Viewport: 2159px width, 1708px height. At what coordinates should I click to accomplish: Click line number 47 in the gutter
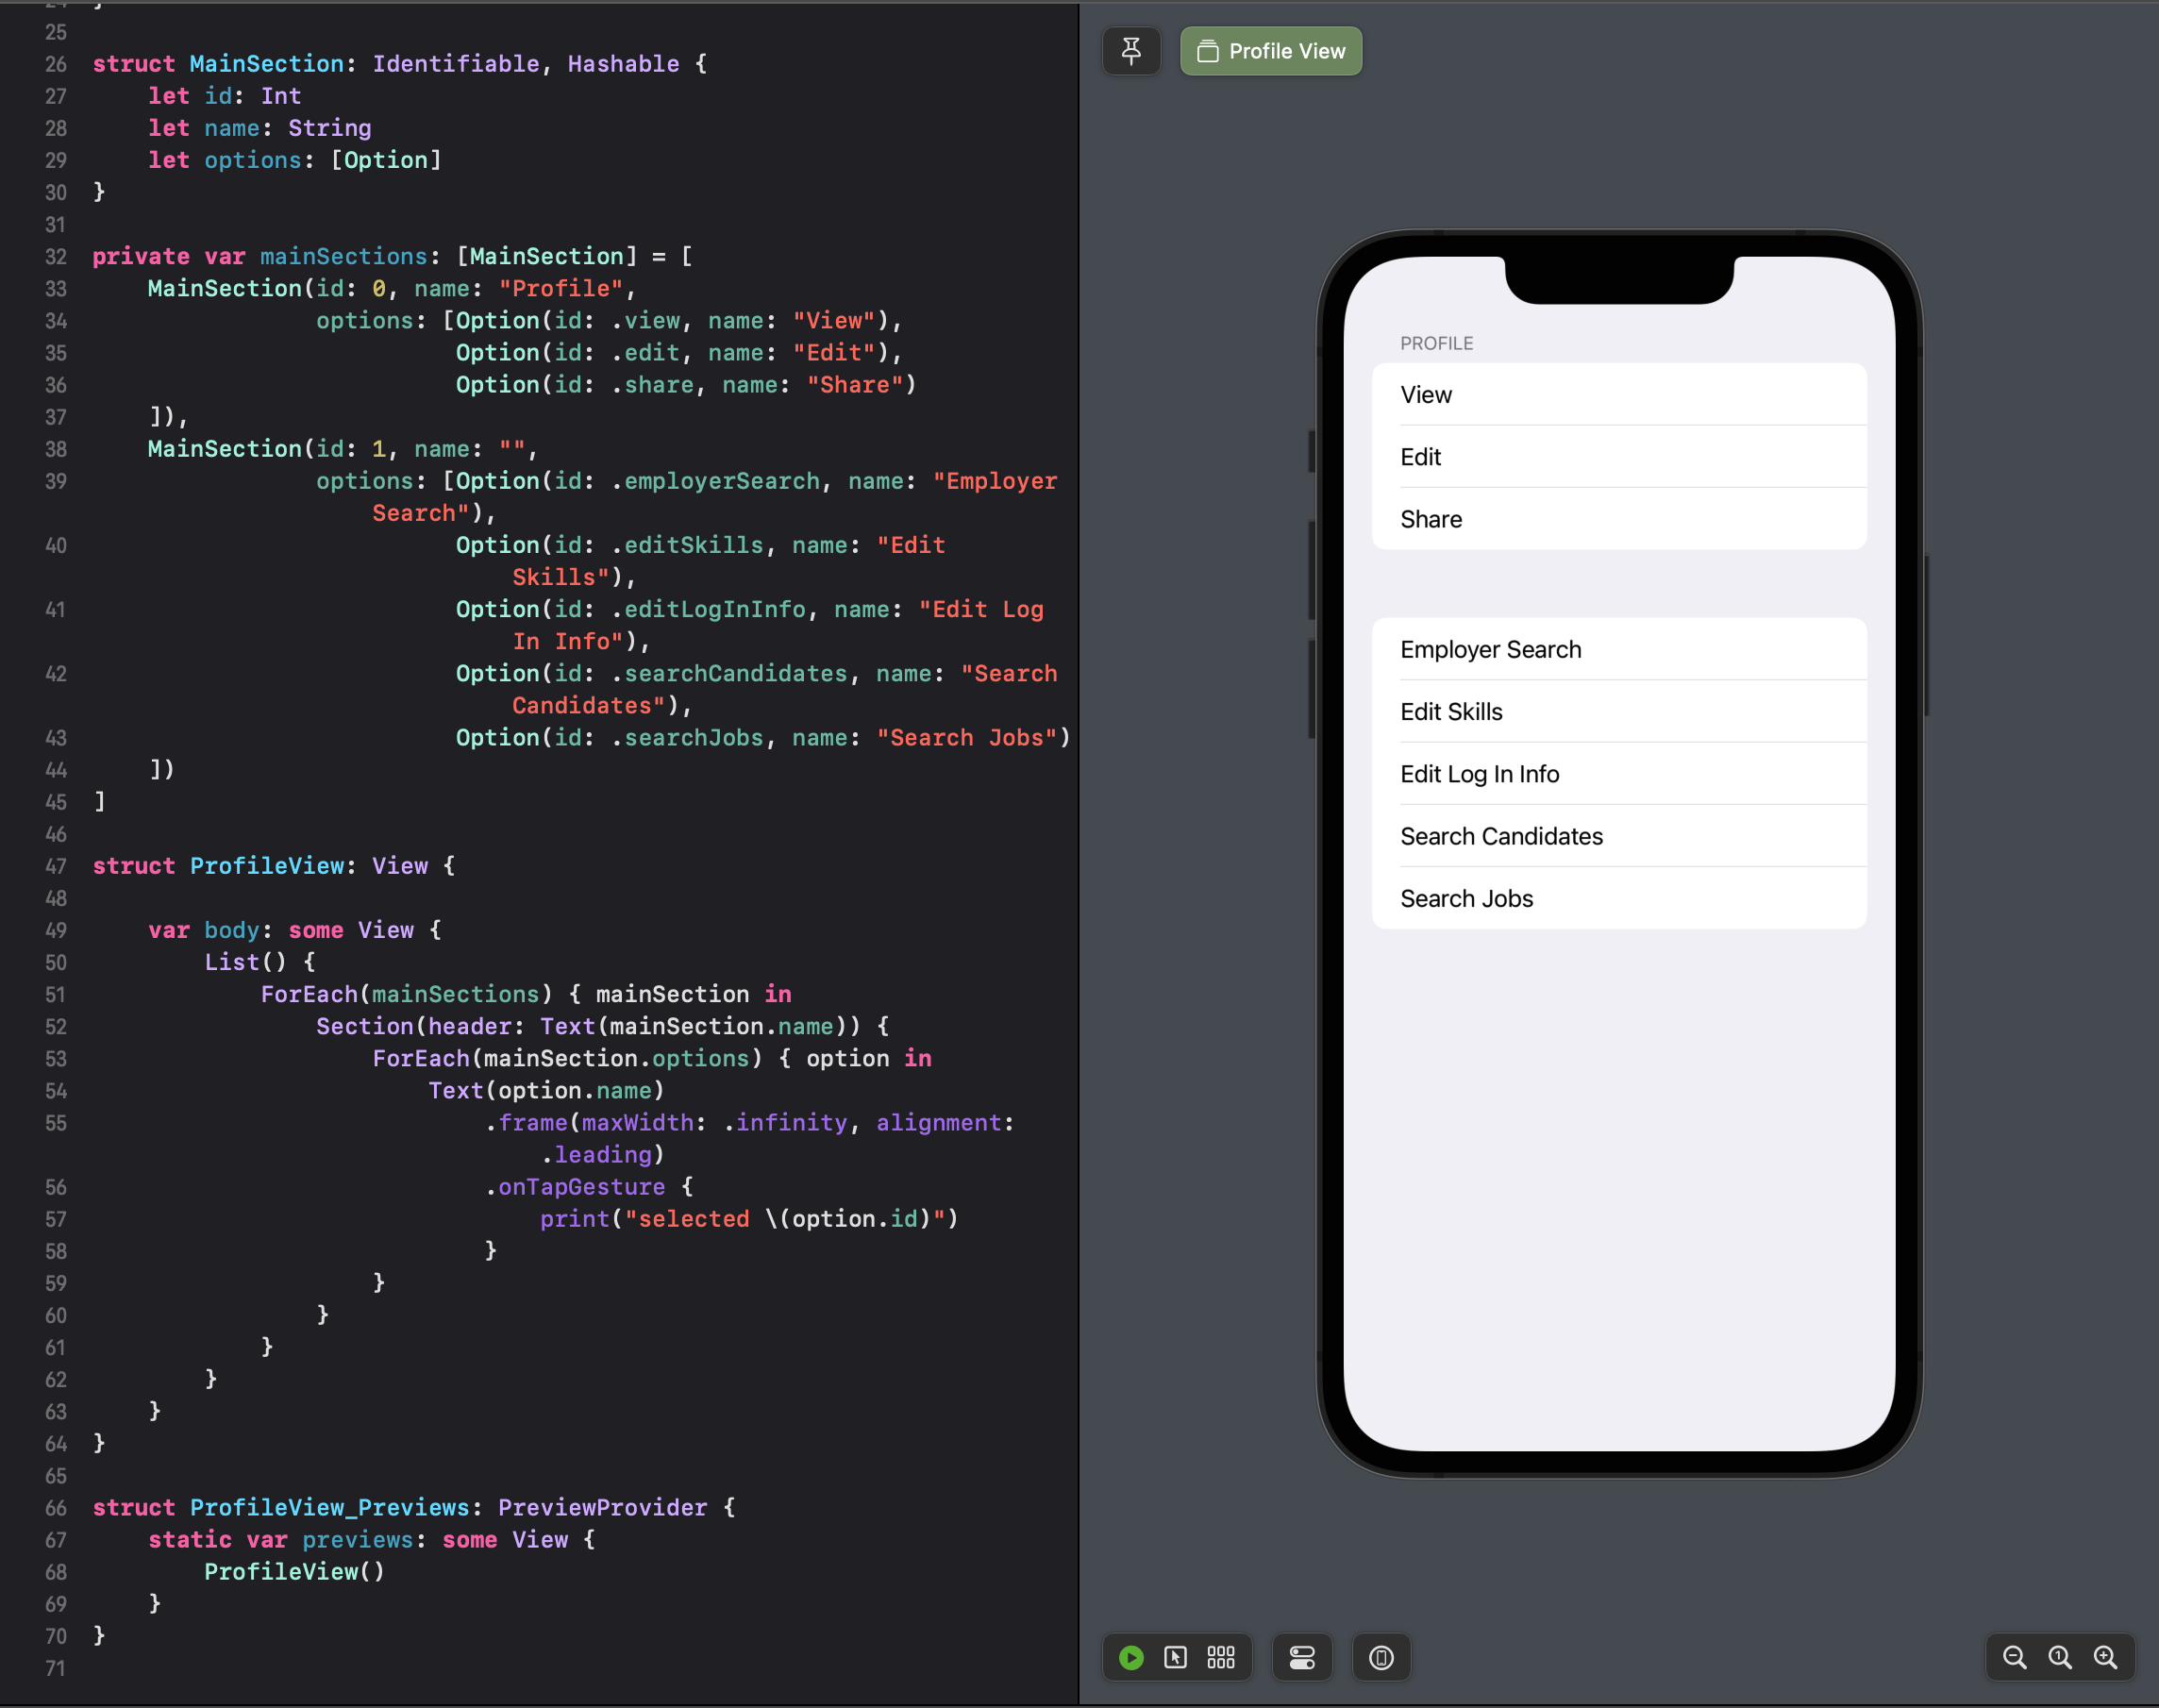(x=56, y=867)
